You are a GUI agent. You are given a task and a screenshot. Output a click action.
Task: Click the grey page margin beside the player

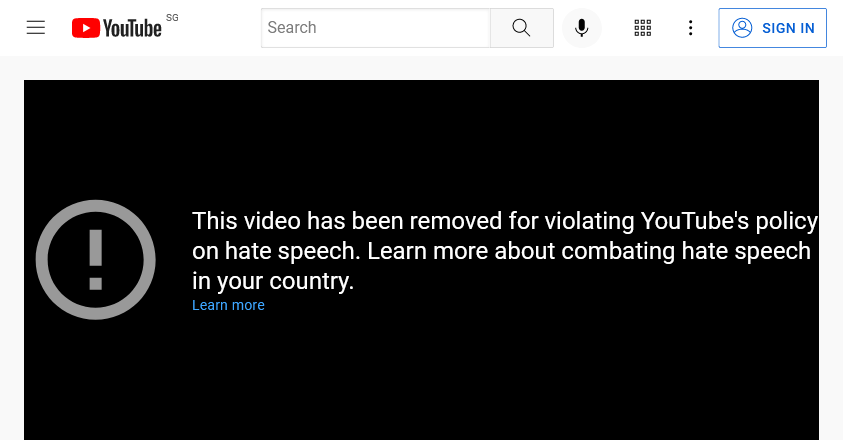click(12, 258)
